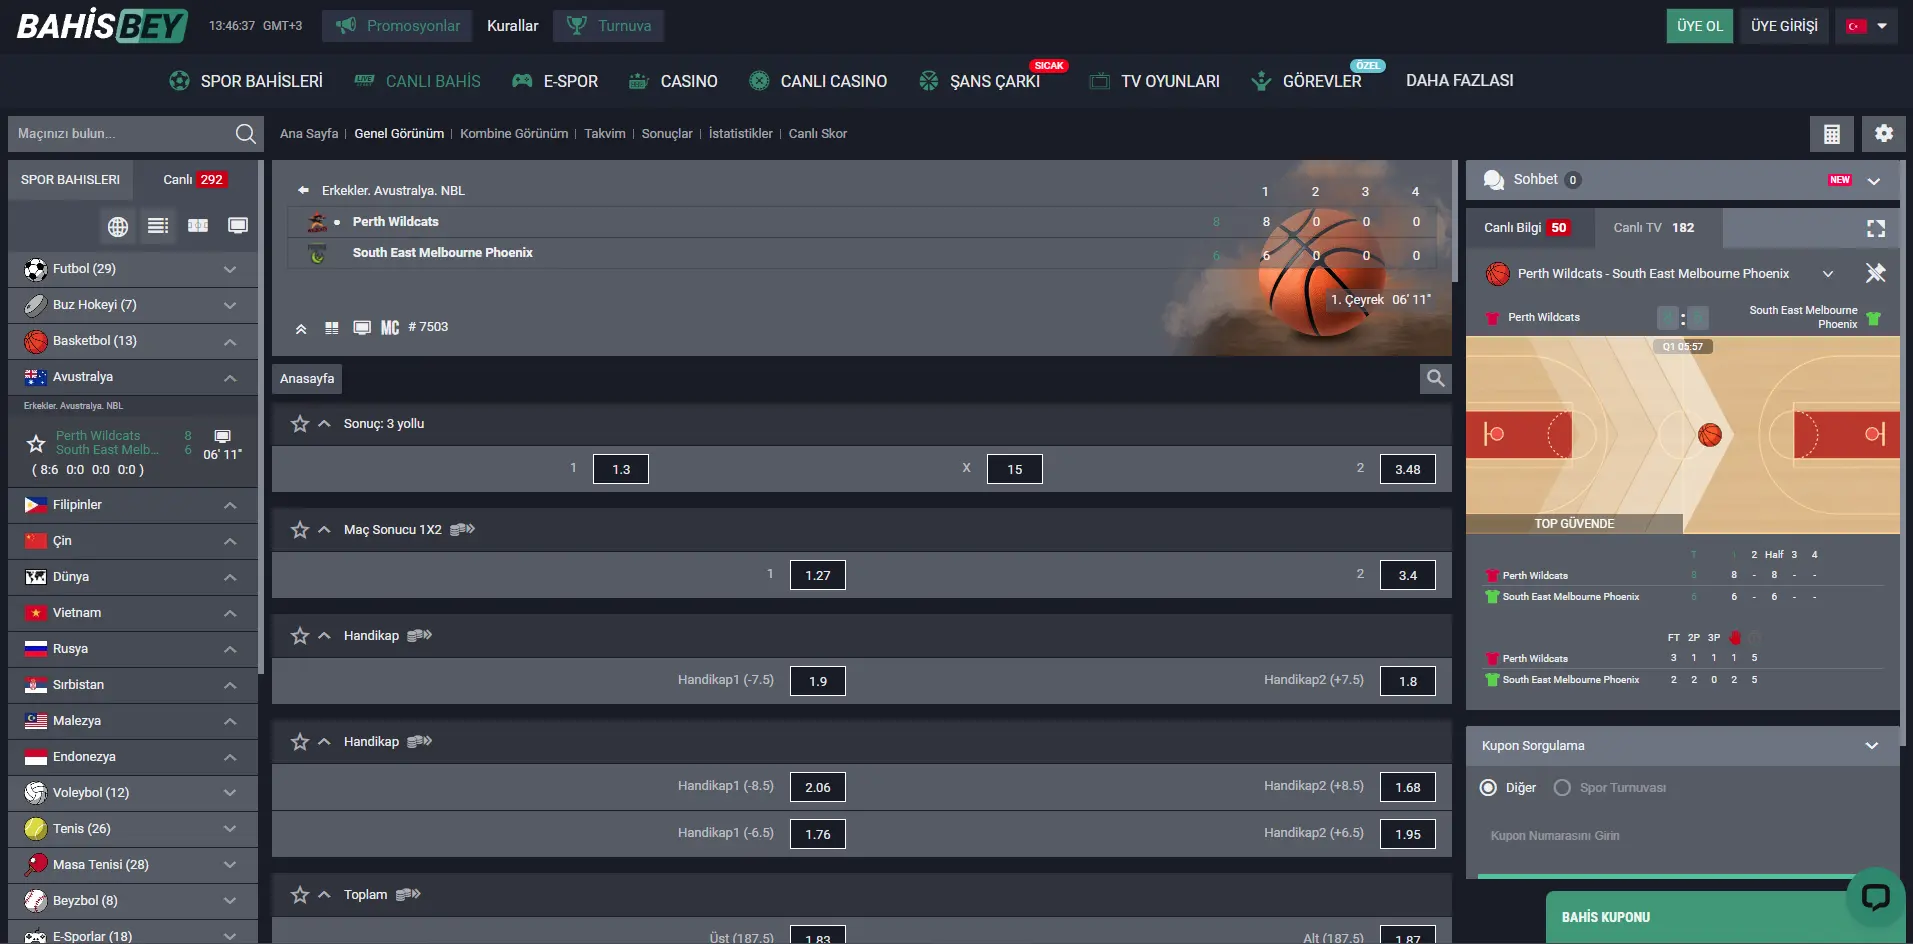
Task: Click the pin icon next to the match title
Action: pyautogui.click(x=1876, y=273)
